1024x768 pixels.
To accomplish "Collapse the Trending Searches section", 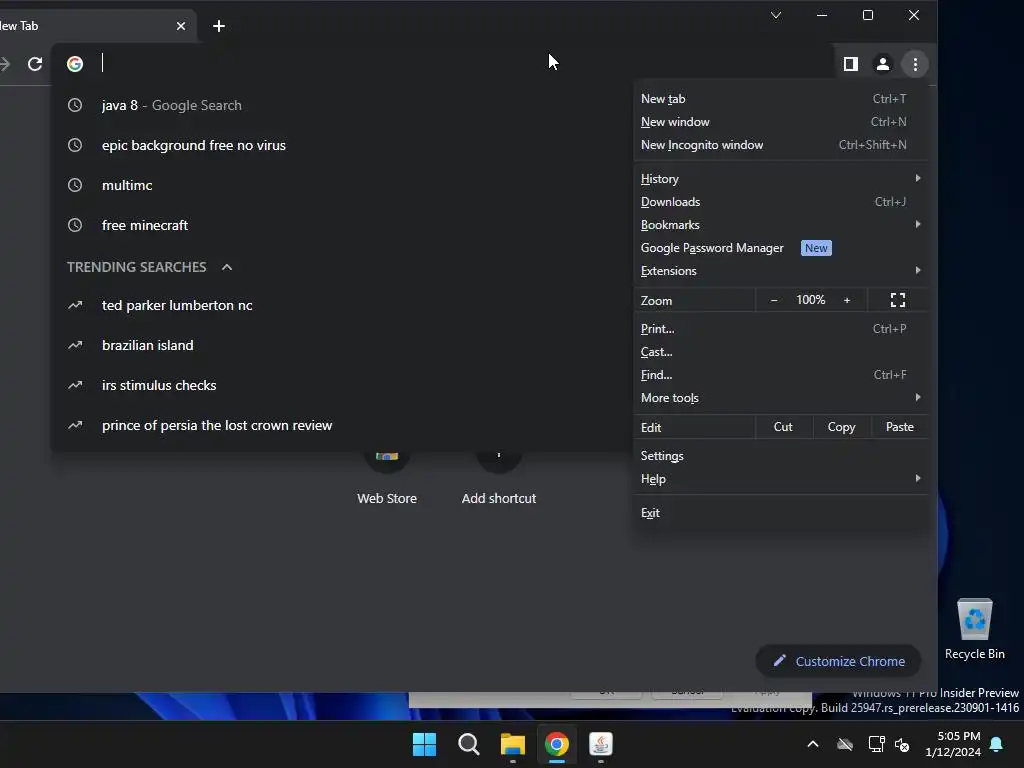I will click(x=227, y=267).
